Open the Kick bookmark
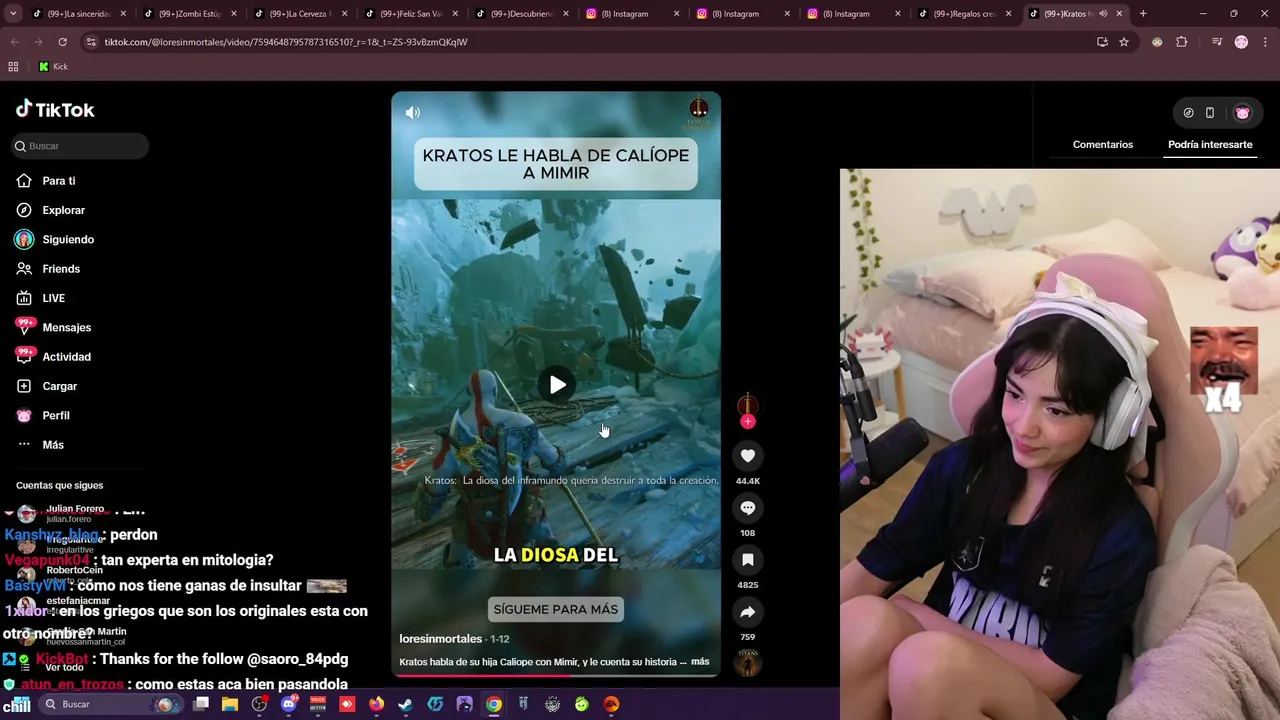The width and height of the screenshot is (1280, 720). pyautogui.click(x=53, y=67)
